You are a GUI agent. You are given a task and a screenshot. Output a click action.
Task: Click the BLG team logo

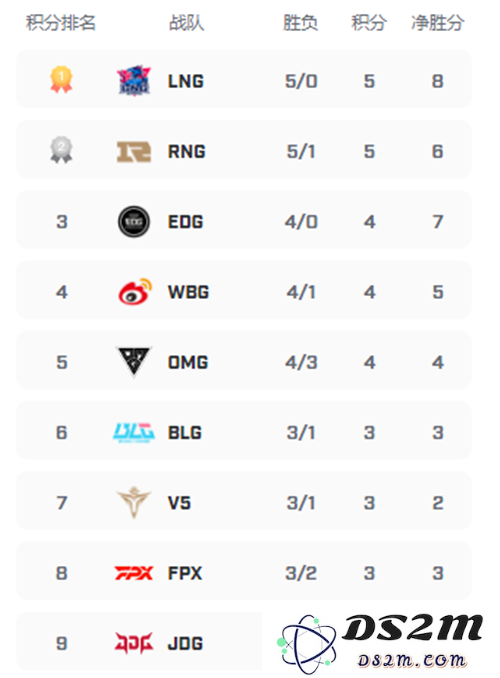tap(134, 432)
